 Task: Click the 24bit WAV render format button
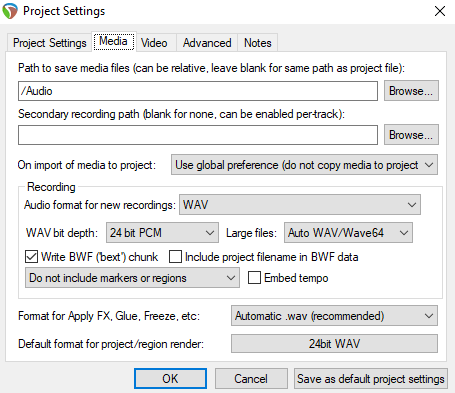334,344
